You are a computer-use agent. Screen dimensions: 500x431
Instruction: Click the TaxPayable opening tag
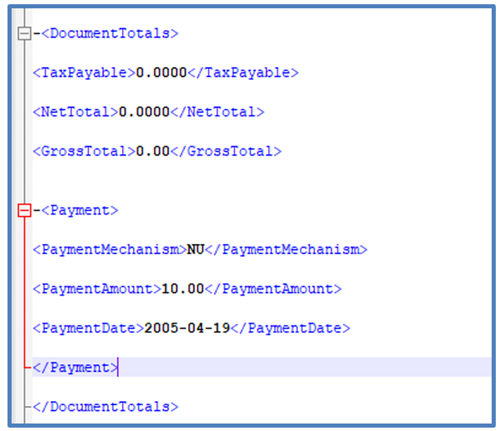click(x=84, y=73)
